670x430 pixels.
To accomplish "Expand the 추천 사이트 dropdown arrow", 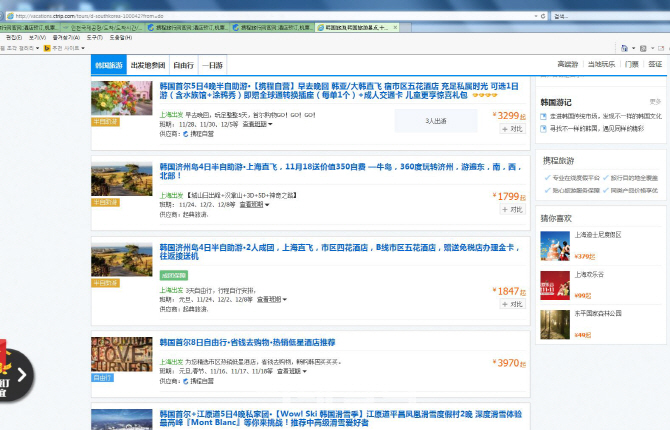I will pos(83,48).
